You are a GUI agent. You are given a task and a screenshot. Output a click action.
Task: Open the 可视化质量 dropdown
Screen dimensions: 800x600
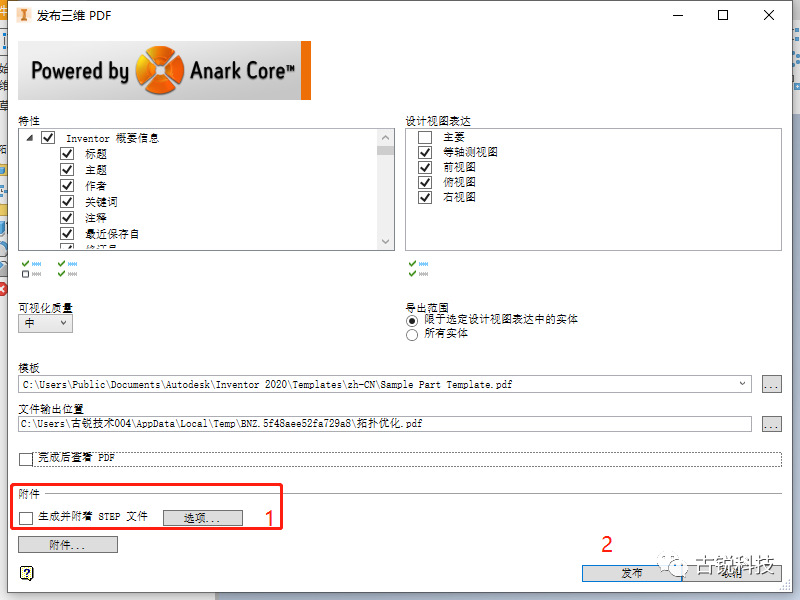(45, 323)
